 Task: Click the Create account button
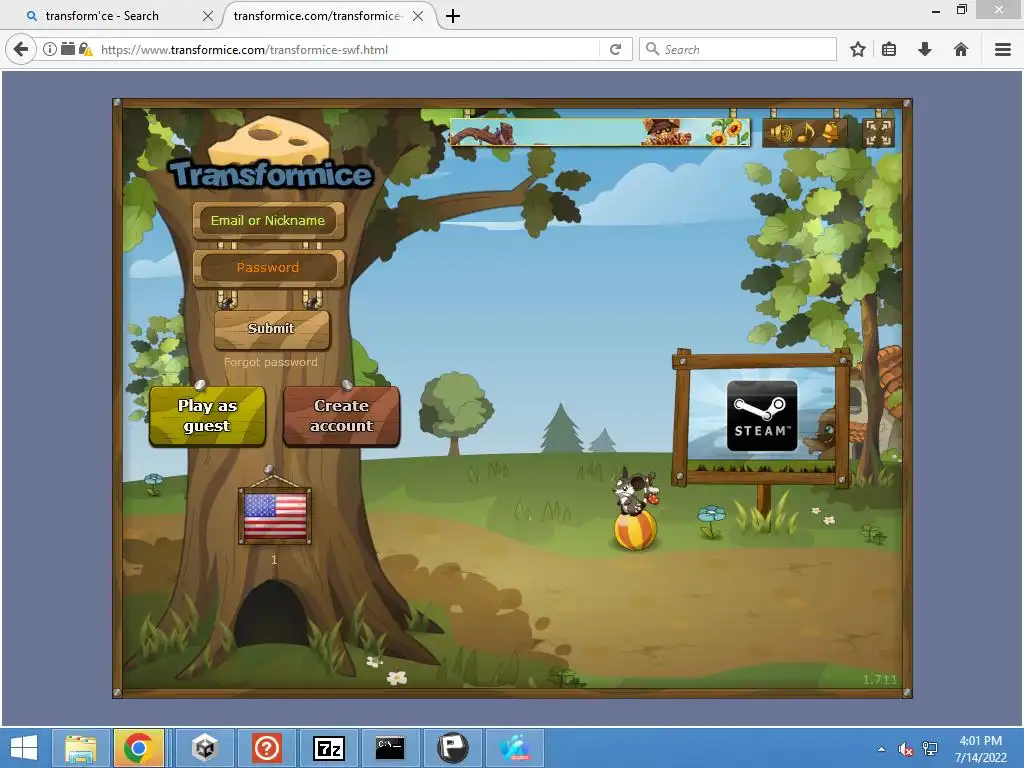pyautogui.click(x=342, y=416)
